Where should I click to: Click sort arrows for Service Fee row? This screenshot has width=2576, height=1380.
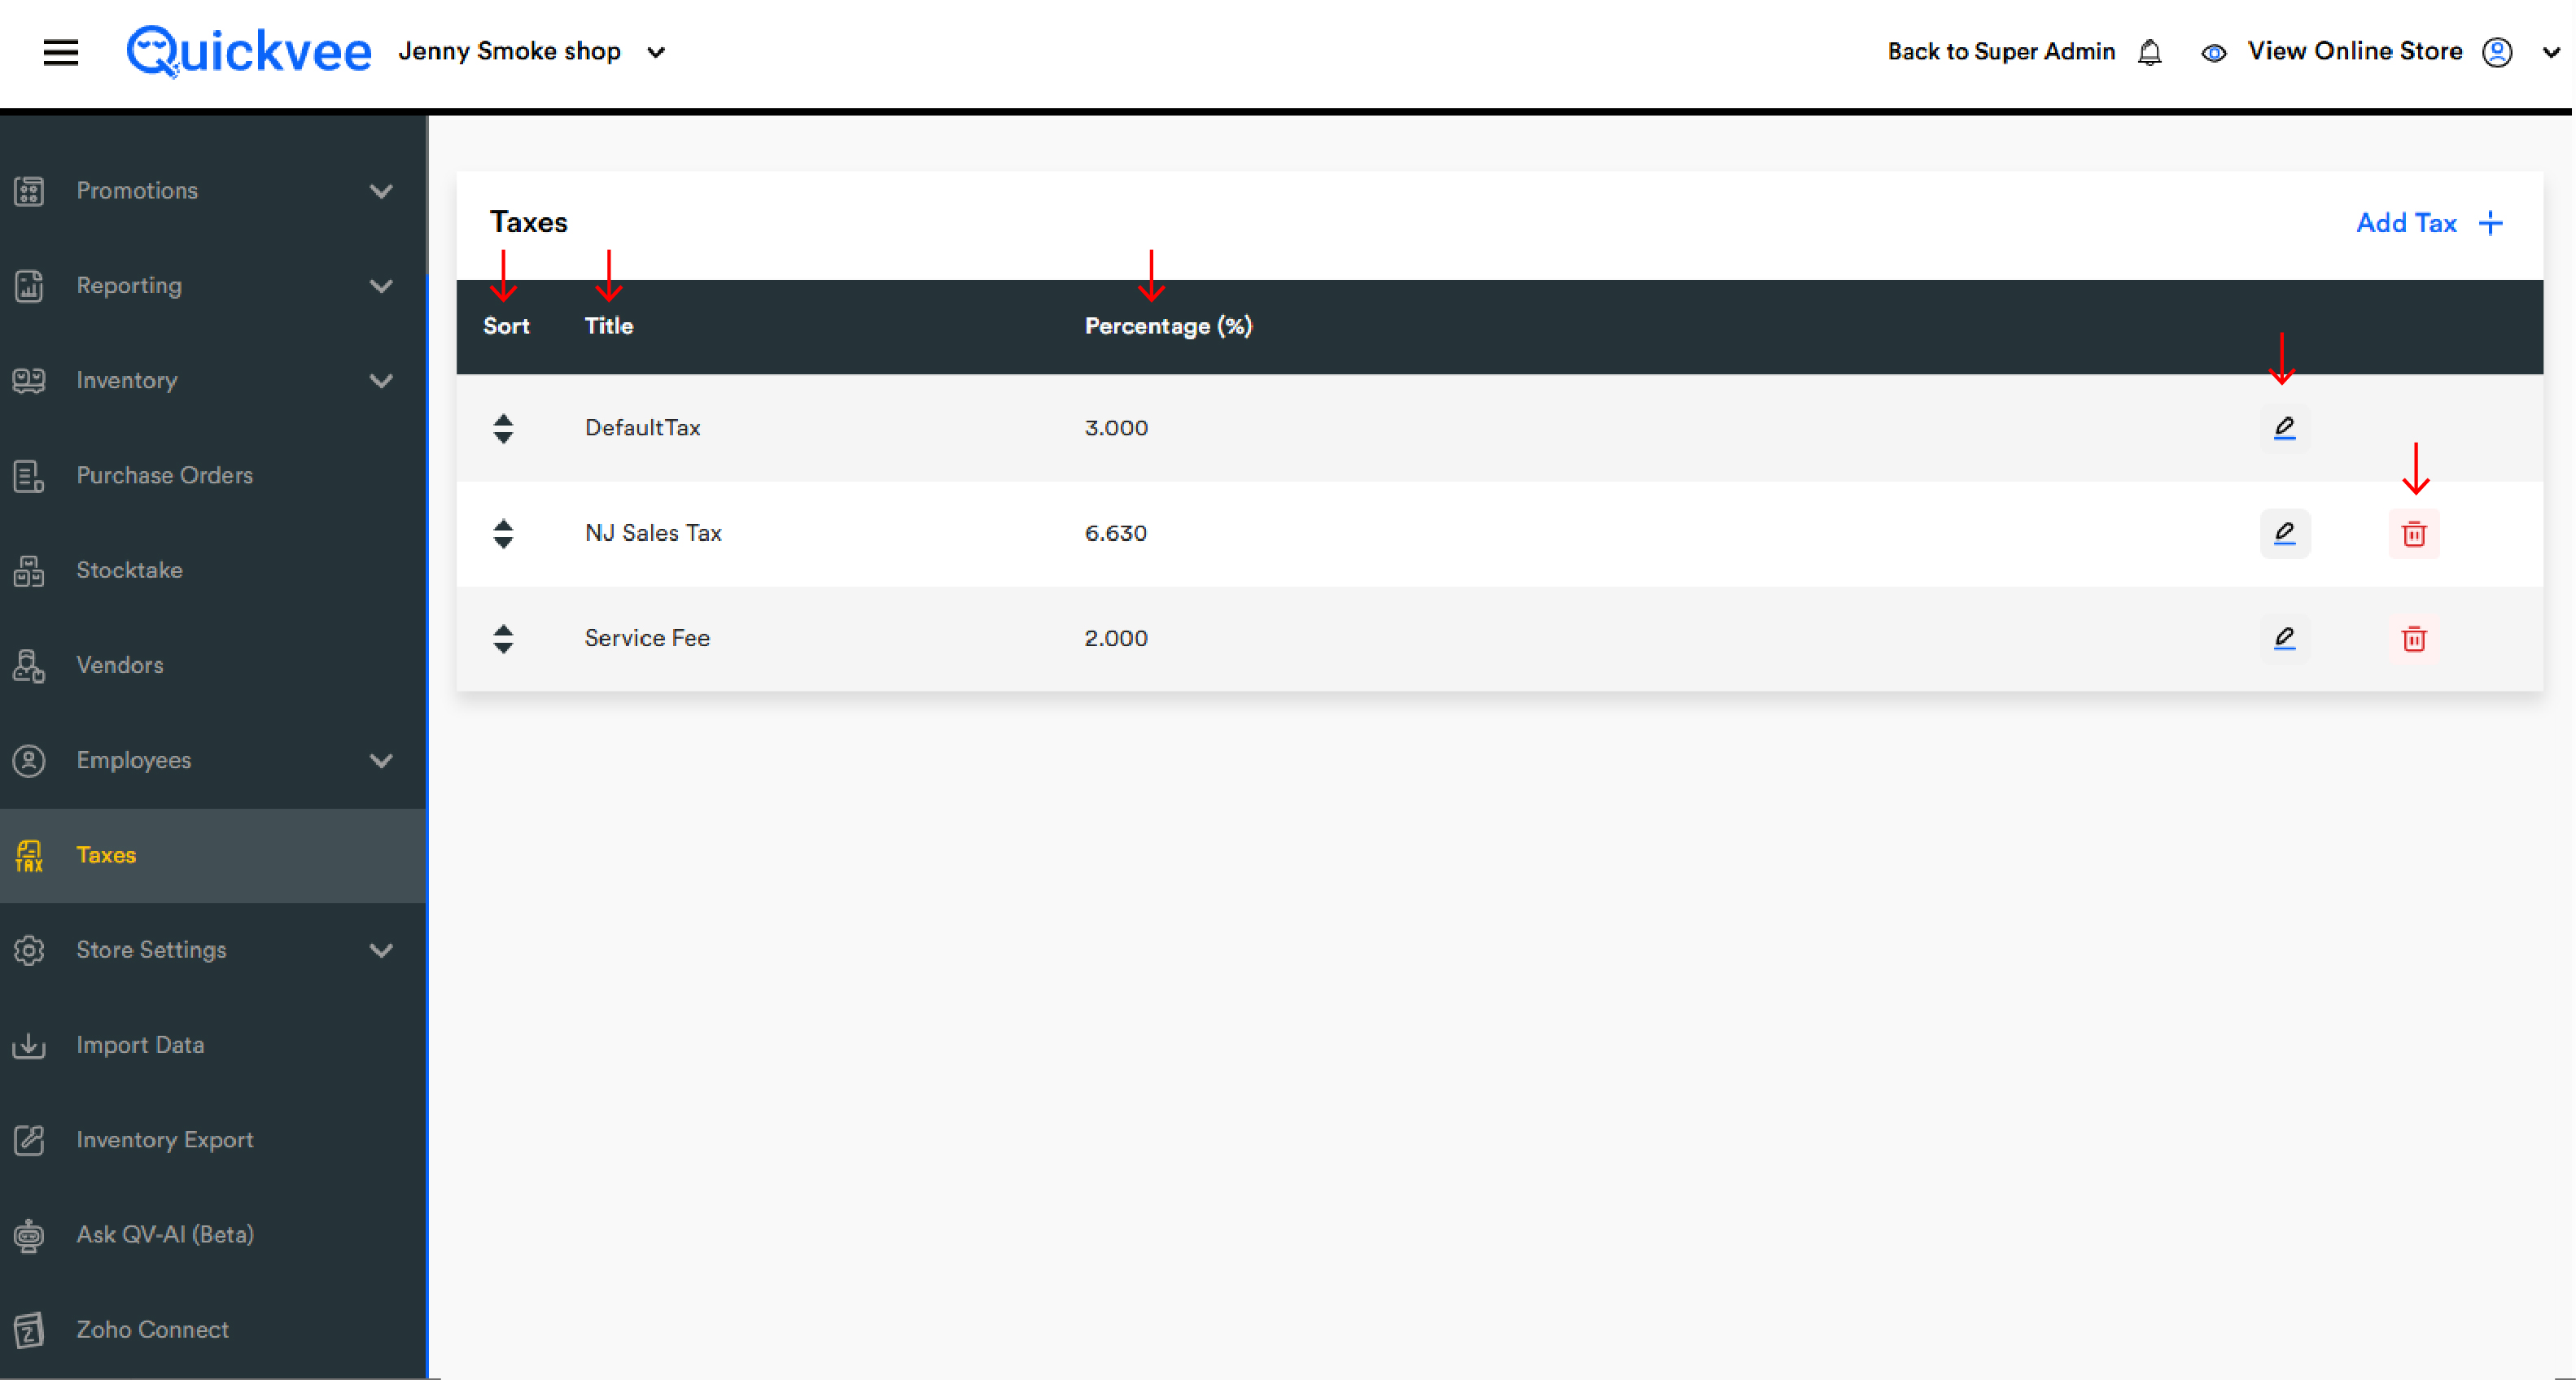coord(503,639)
